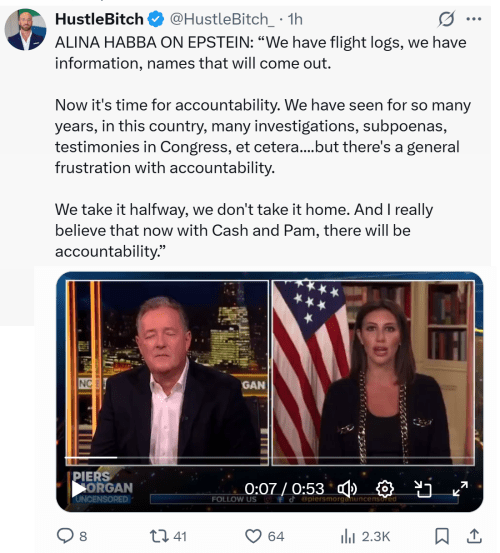The height and width of the screenshot is (553, 500).
Task: Open video settings gear
Action: (385, 489)
